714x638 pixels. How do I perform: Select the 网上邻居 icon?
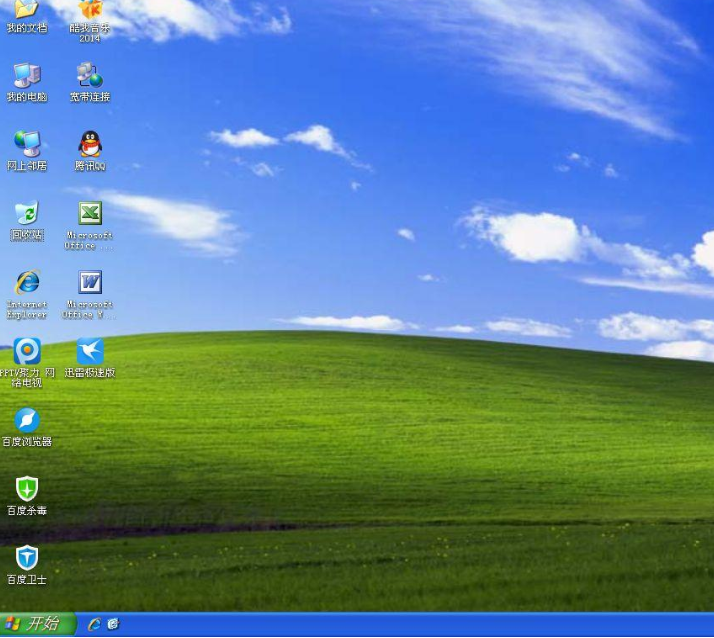[26, 144]
